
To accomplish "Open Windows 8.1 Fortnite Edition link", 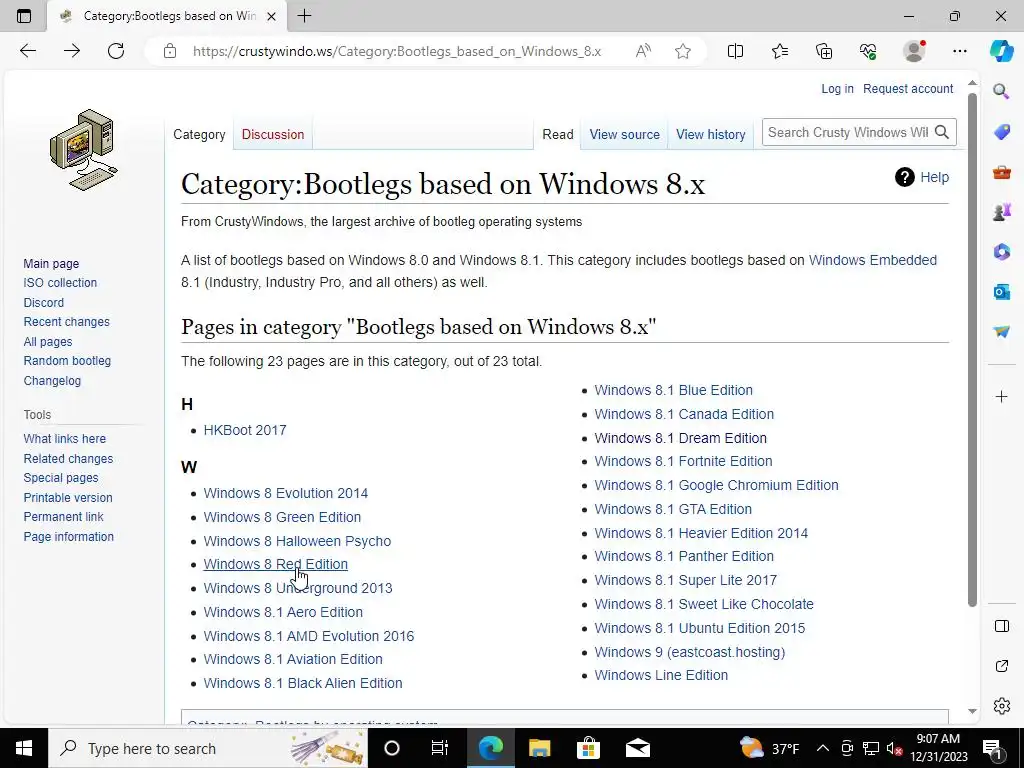I will pyautogui.click(x=683, y=462).
